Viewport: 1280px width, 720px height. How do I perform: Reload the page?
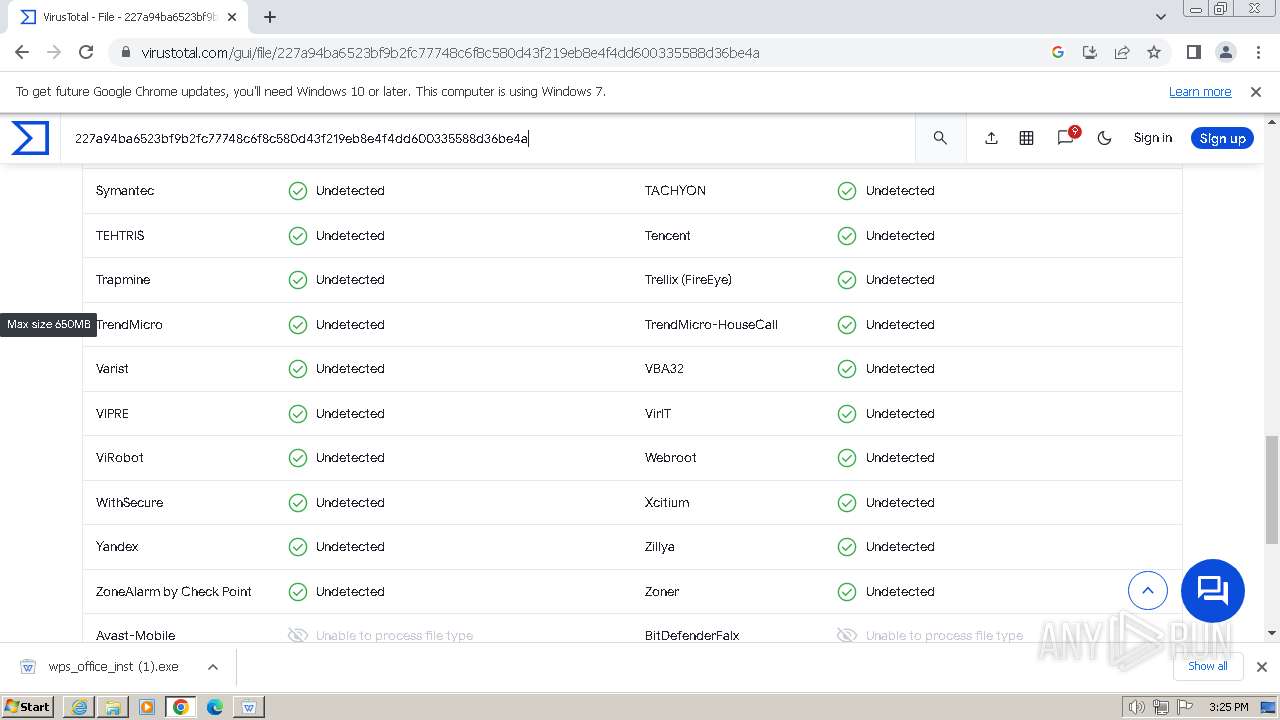[x=86, y=52]
